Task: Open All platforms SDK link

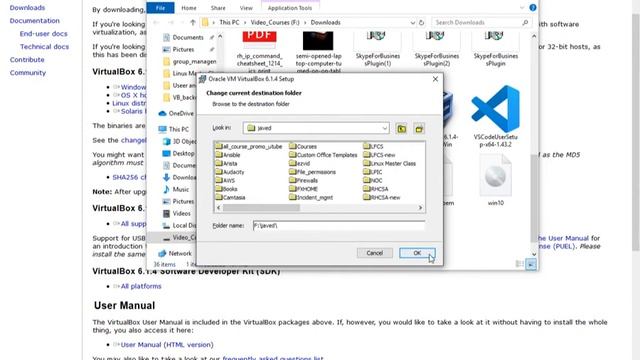Action: pyautogui.click(x=141, y=287)
